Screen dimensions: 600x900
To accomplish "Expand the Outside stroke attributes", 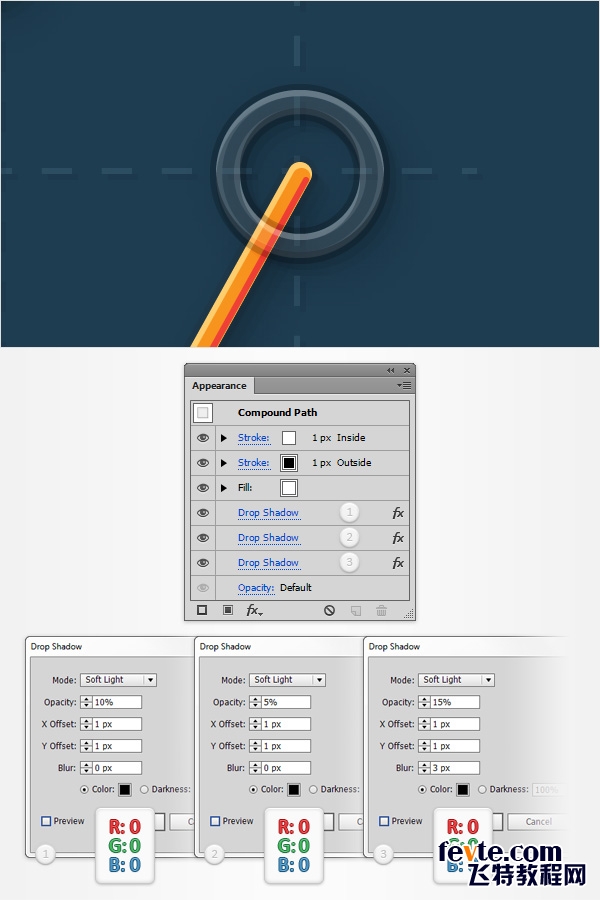I will [x=224, y=463].
